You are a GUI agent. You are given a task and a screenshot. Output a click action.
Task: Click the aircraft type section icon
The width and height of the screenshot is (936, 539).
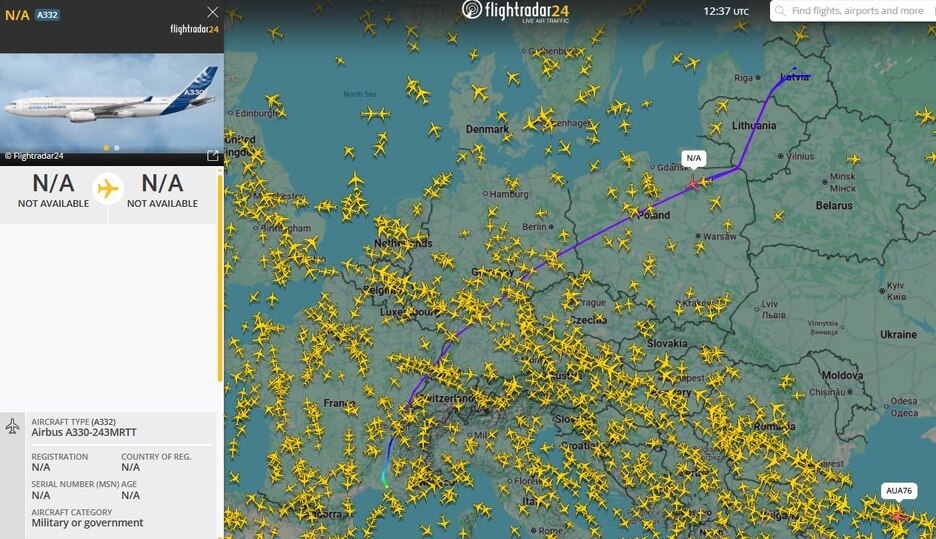tap(13, 426)
